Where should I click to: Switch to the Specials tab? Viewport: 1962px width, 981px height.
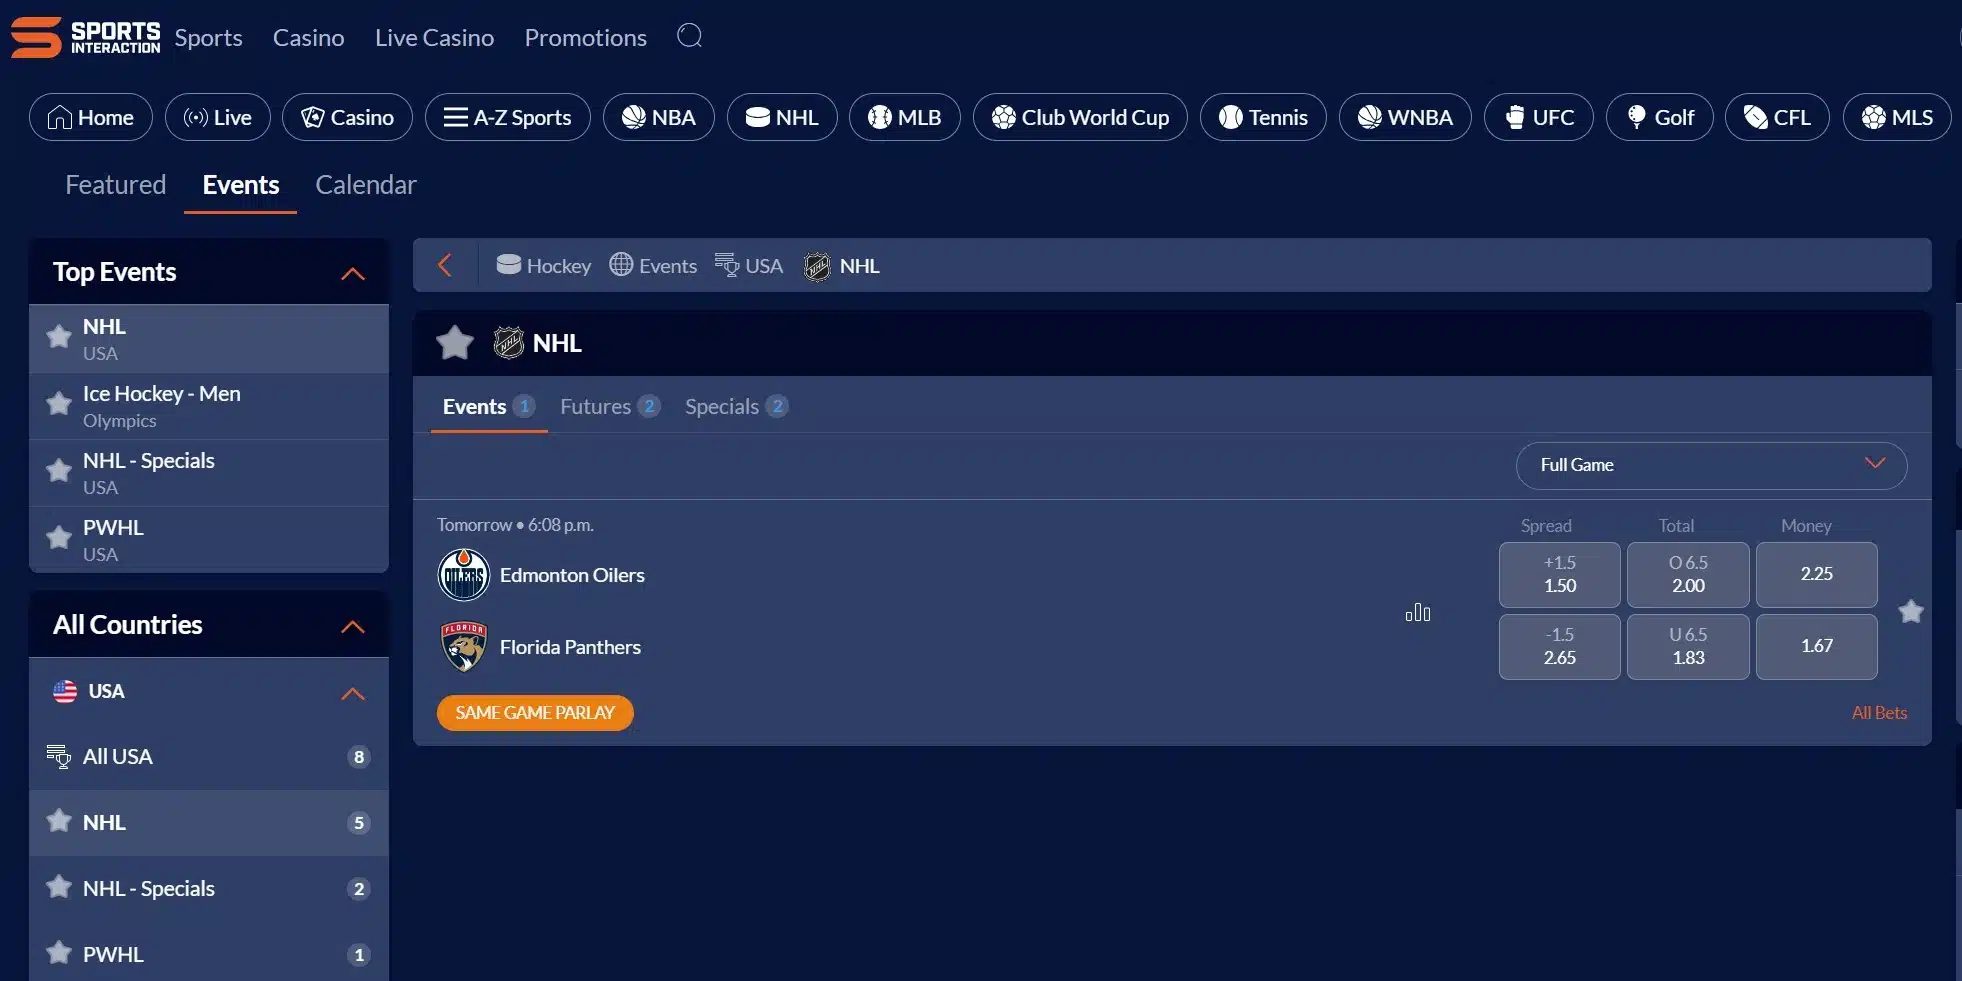point(737,406)
